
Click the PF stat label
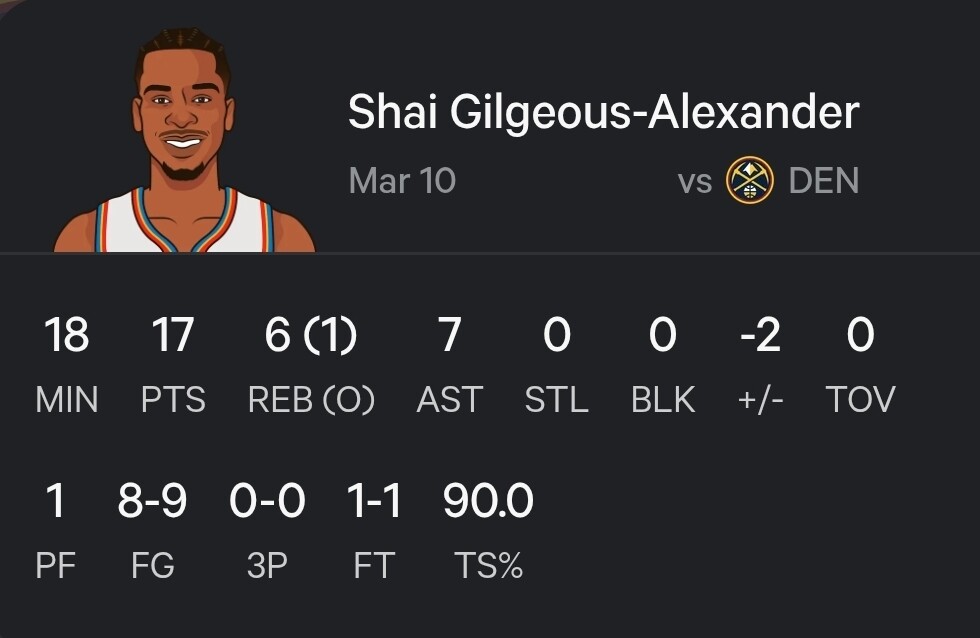(56, 566)
